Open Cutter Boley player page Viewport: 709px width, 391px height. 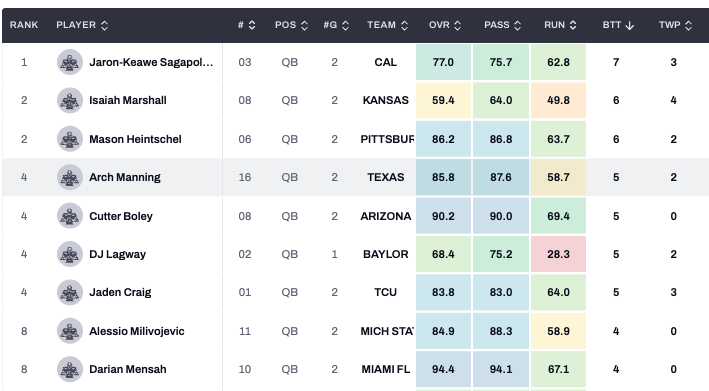pos(121,216)
